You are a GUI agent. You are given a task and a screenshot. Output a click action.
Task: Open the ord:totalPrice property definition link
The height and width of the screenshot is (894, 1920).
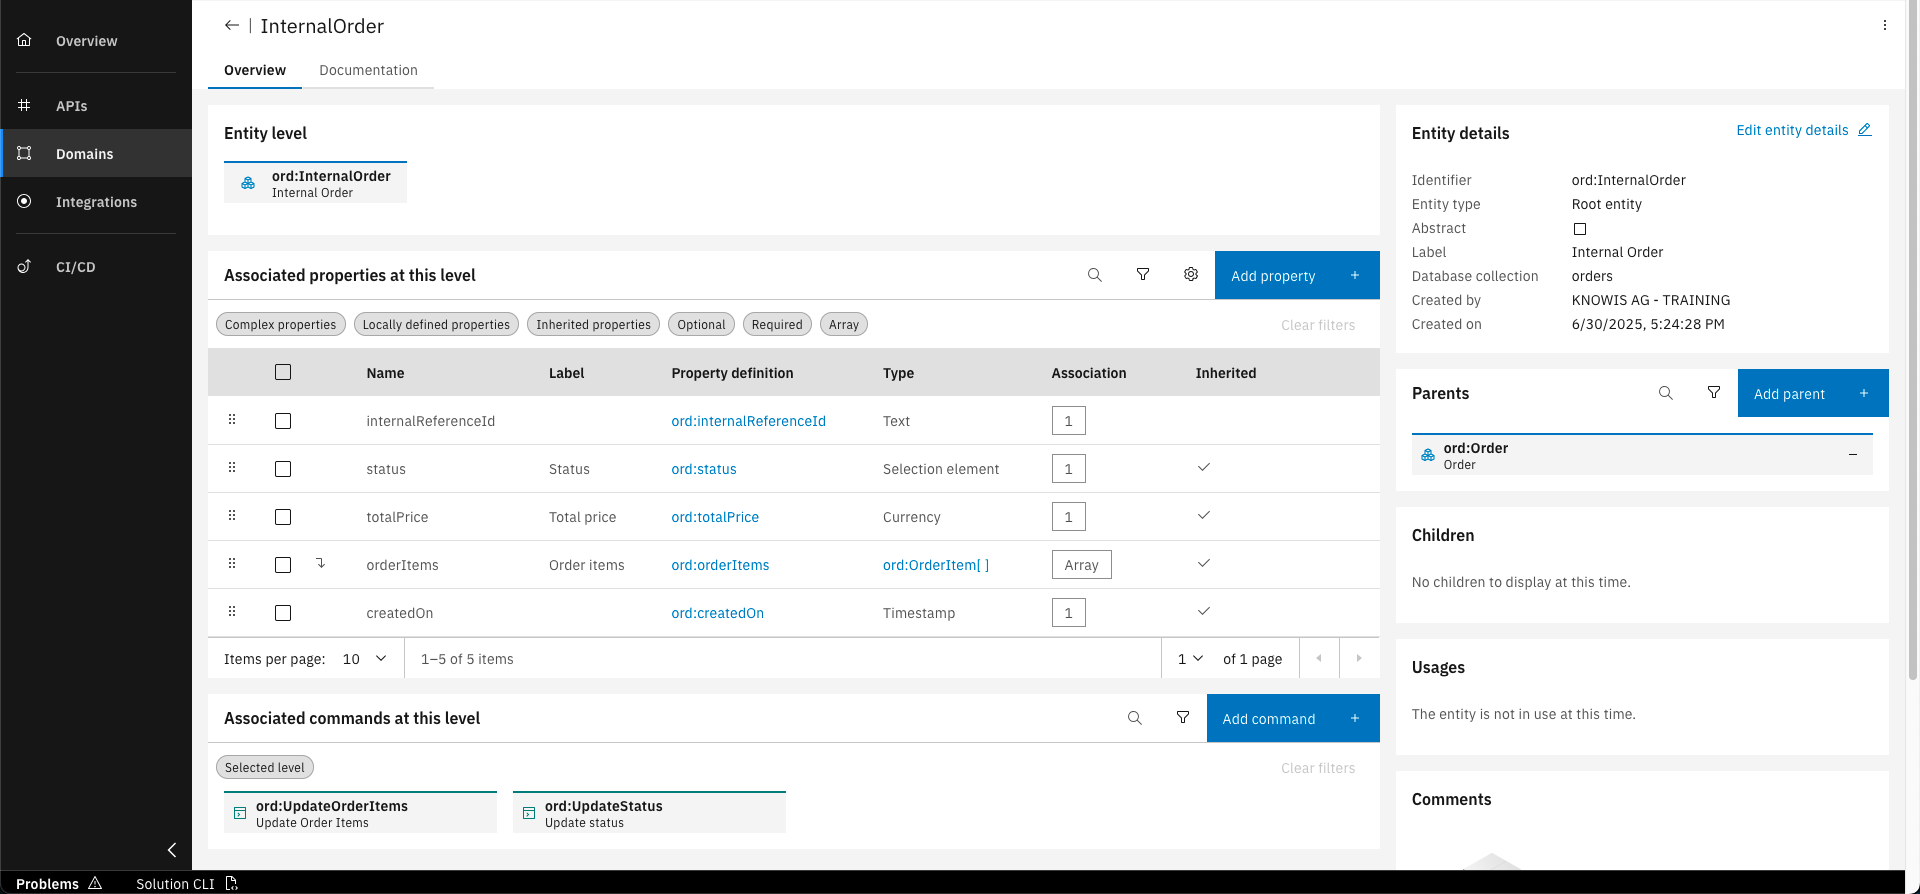point(715,517)
